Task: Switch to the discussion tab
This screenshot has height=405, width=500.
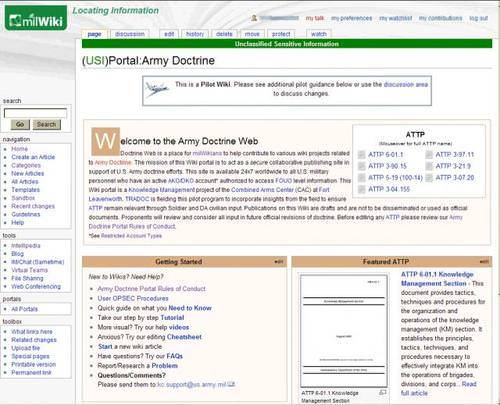Action: [130, 34]
